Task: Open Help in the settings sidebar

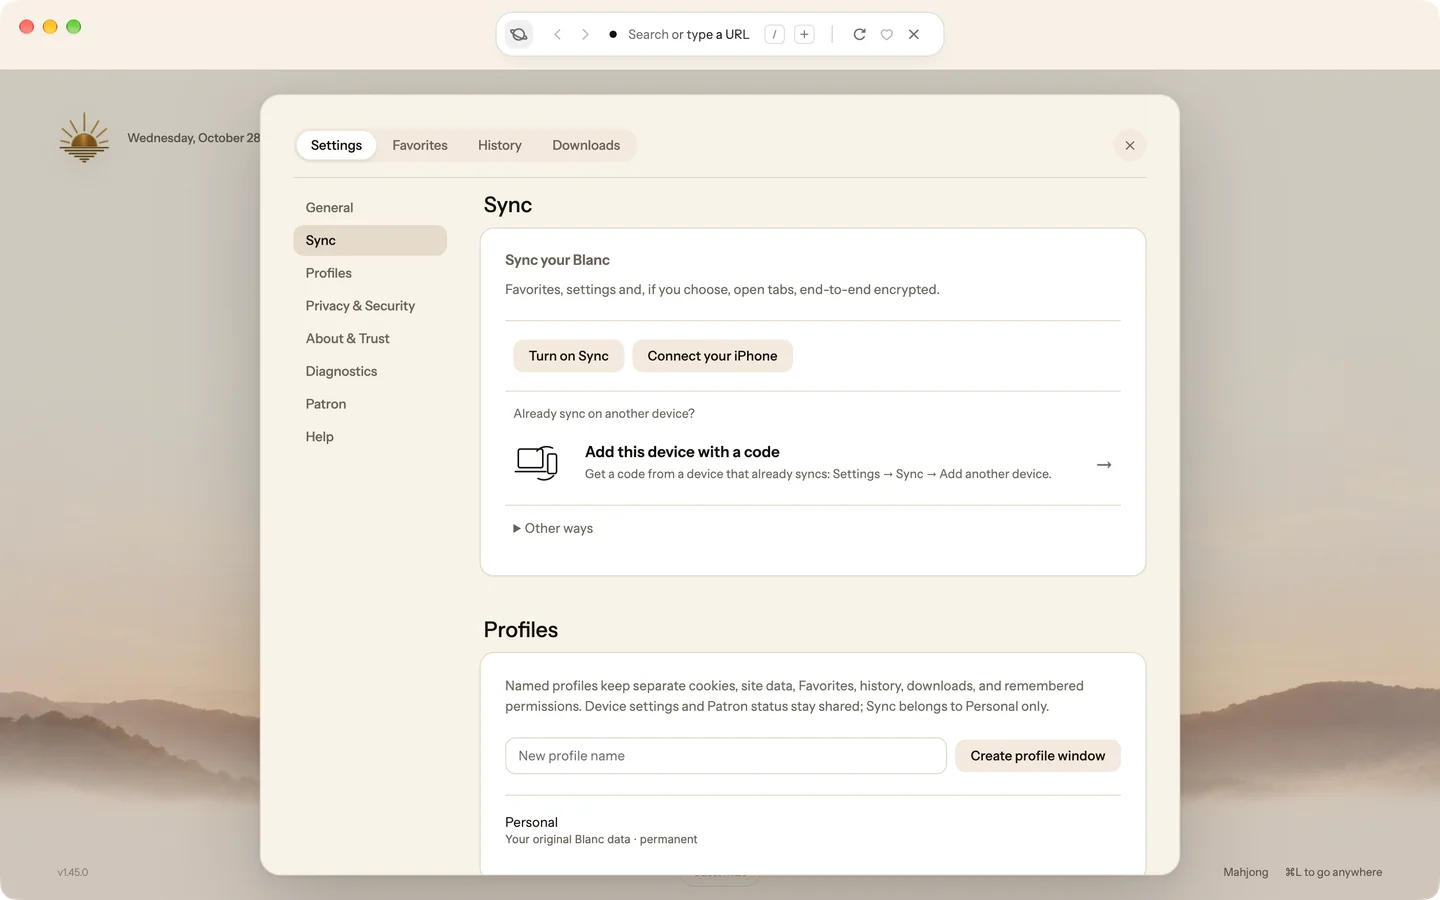Action: 370,437
